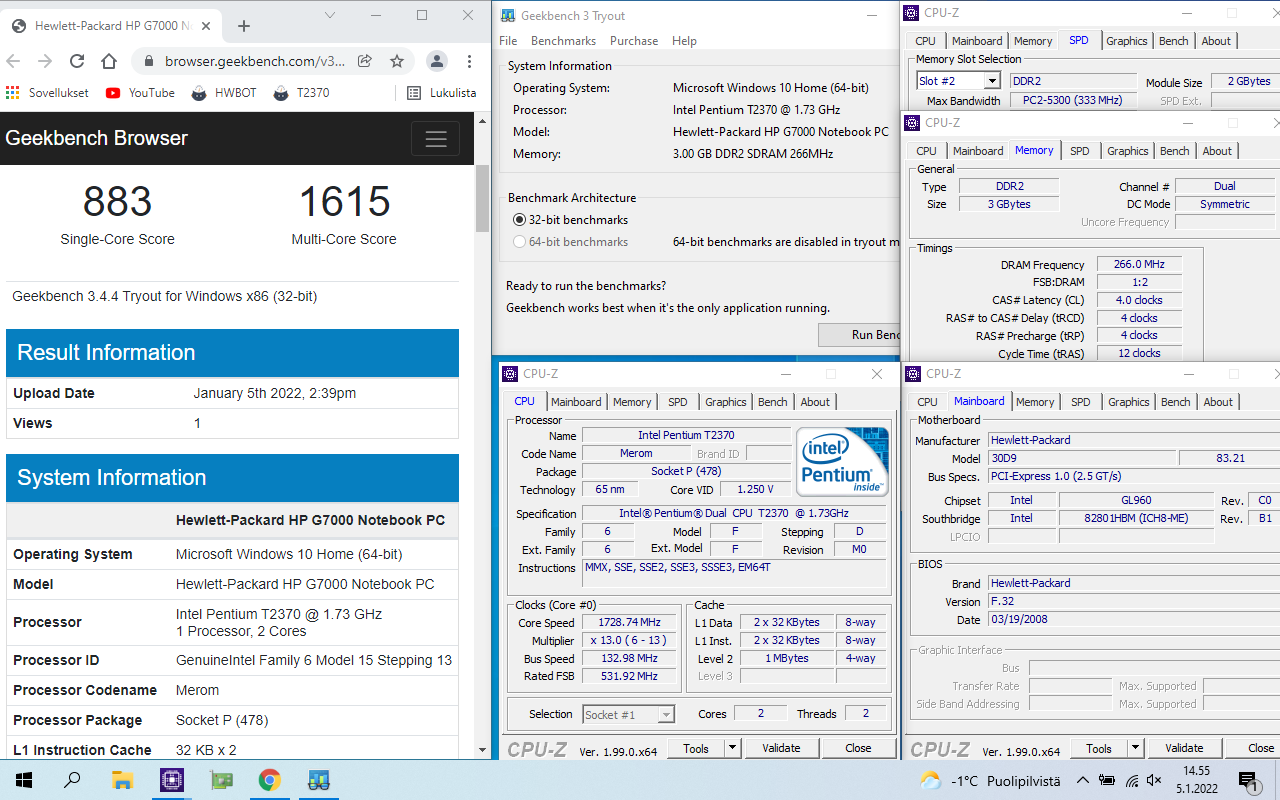Click the taskbar clock showing 14.55
1280x800 pixels.
1196,780
